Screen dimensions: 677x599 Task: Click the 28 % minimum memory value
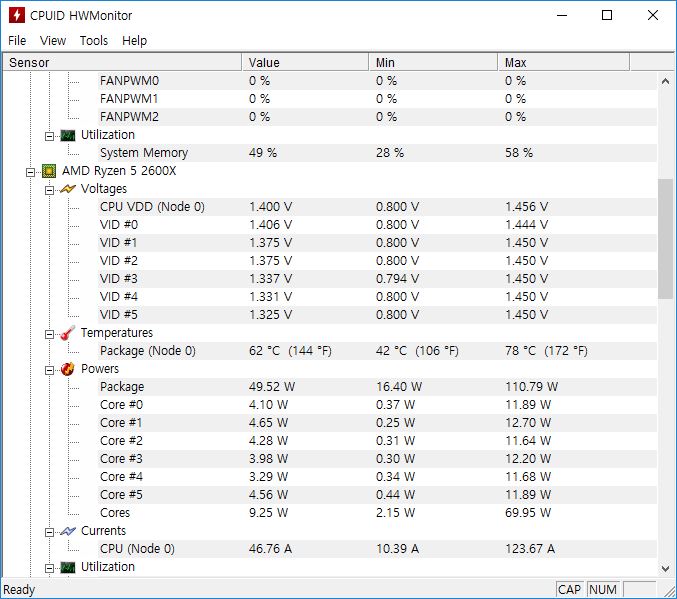[x=389, y=153]
